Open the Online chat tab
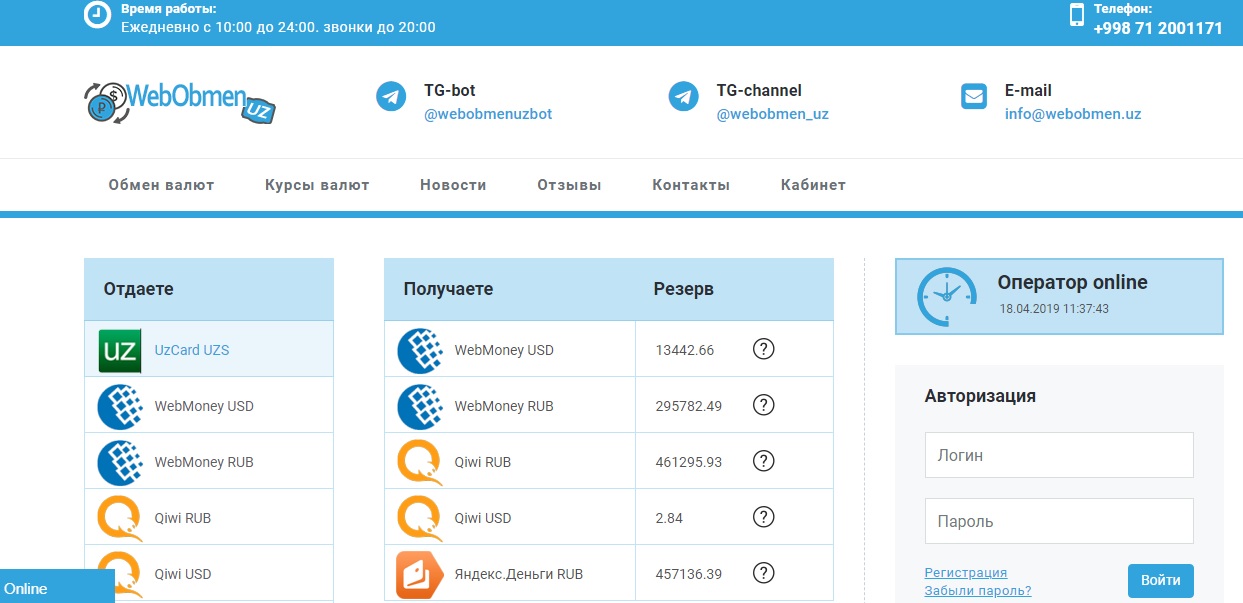Viewport: 1243px width, 603px height. 57,587
